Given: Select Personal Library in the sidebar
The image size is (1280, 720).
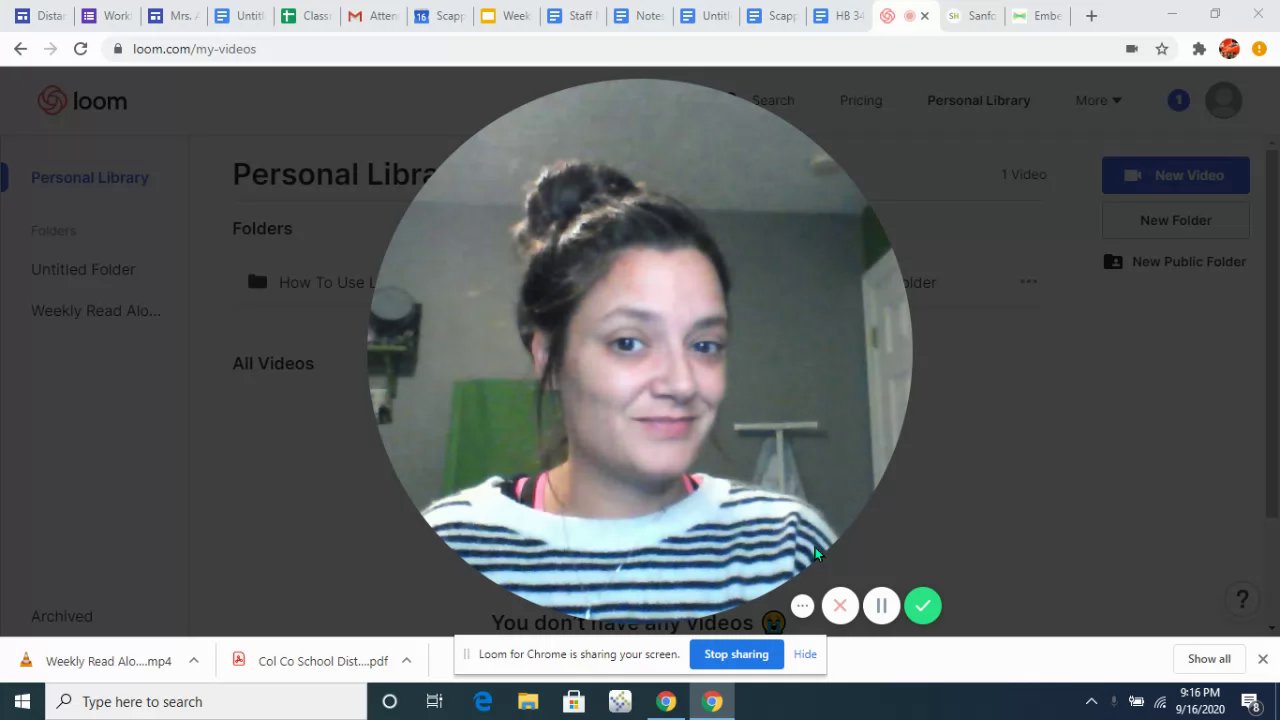Looking at the screenshot, I should tap(90, 177).
